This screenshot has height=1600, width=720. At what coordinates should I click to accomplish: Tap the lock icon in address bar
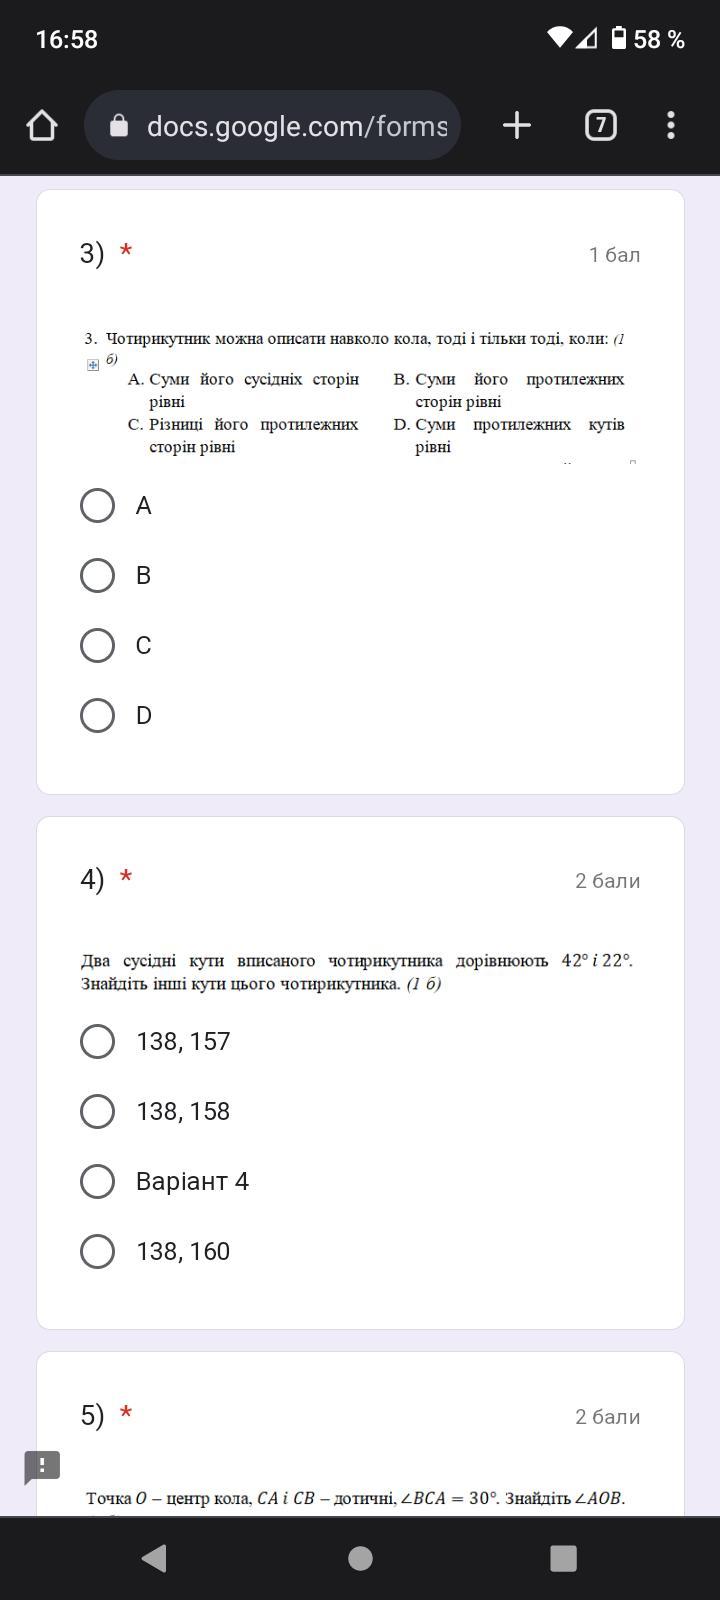pos(119,126)
